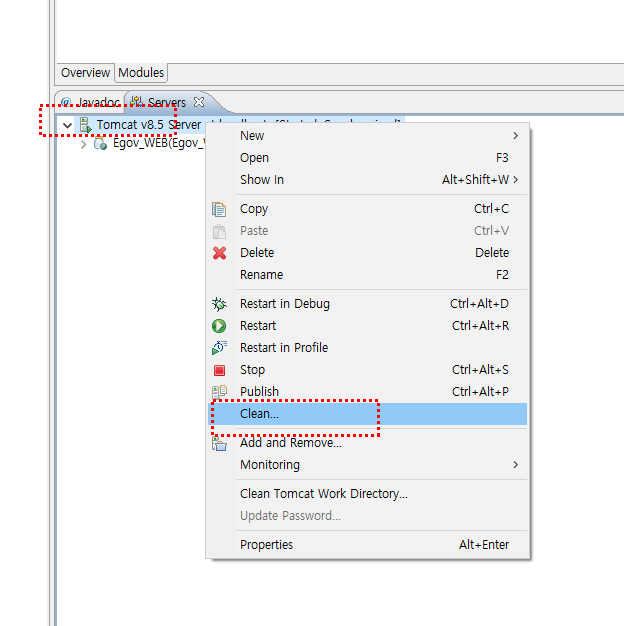The width and height of the screenshot is (624, 626).
Task: Click Monitoring menu entry
Action: click(367, 465)
